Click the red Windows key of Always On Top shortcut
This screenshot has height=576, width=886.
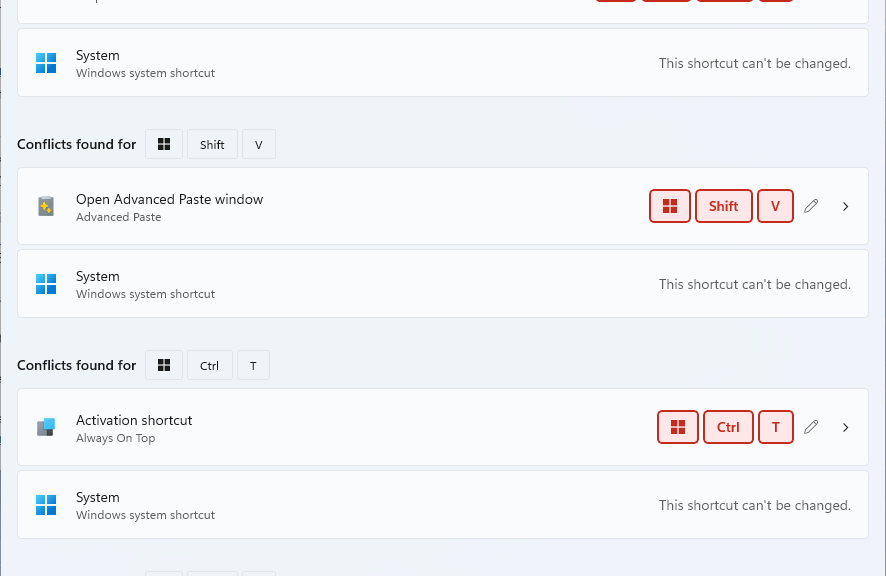click(x=677, y=427)
